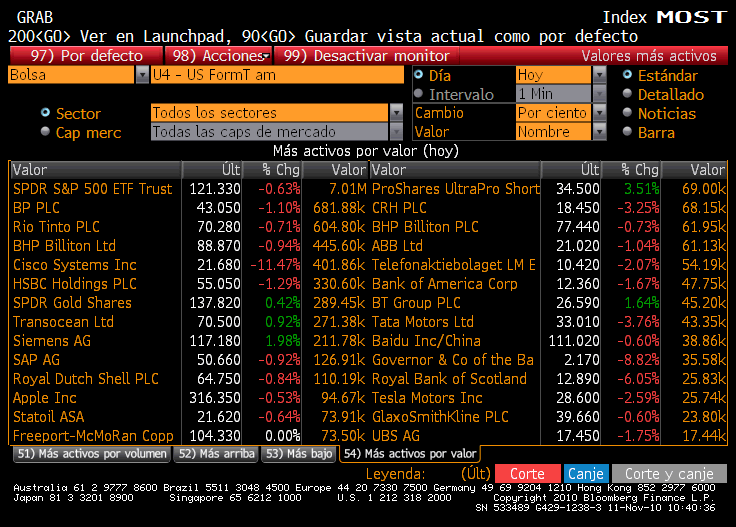Click Freeport-McMoRan Copp
This screenshot has height=527, width=736.
click(x=93, y=436)
